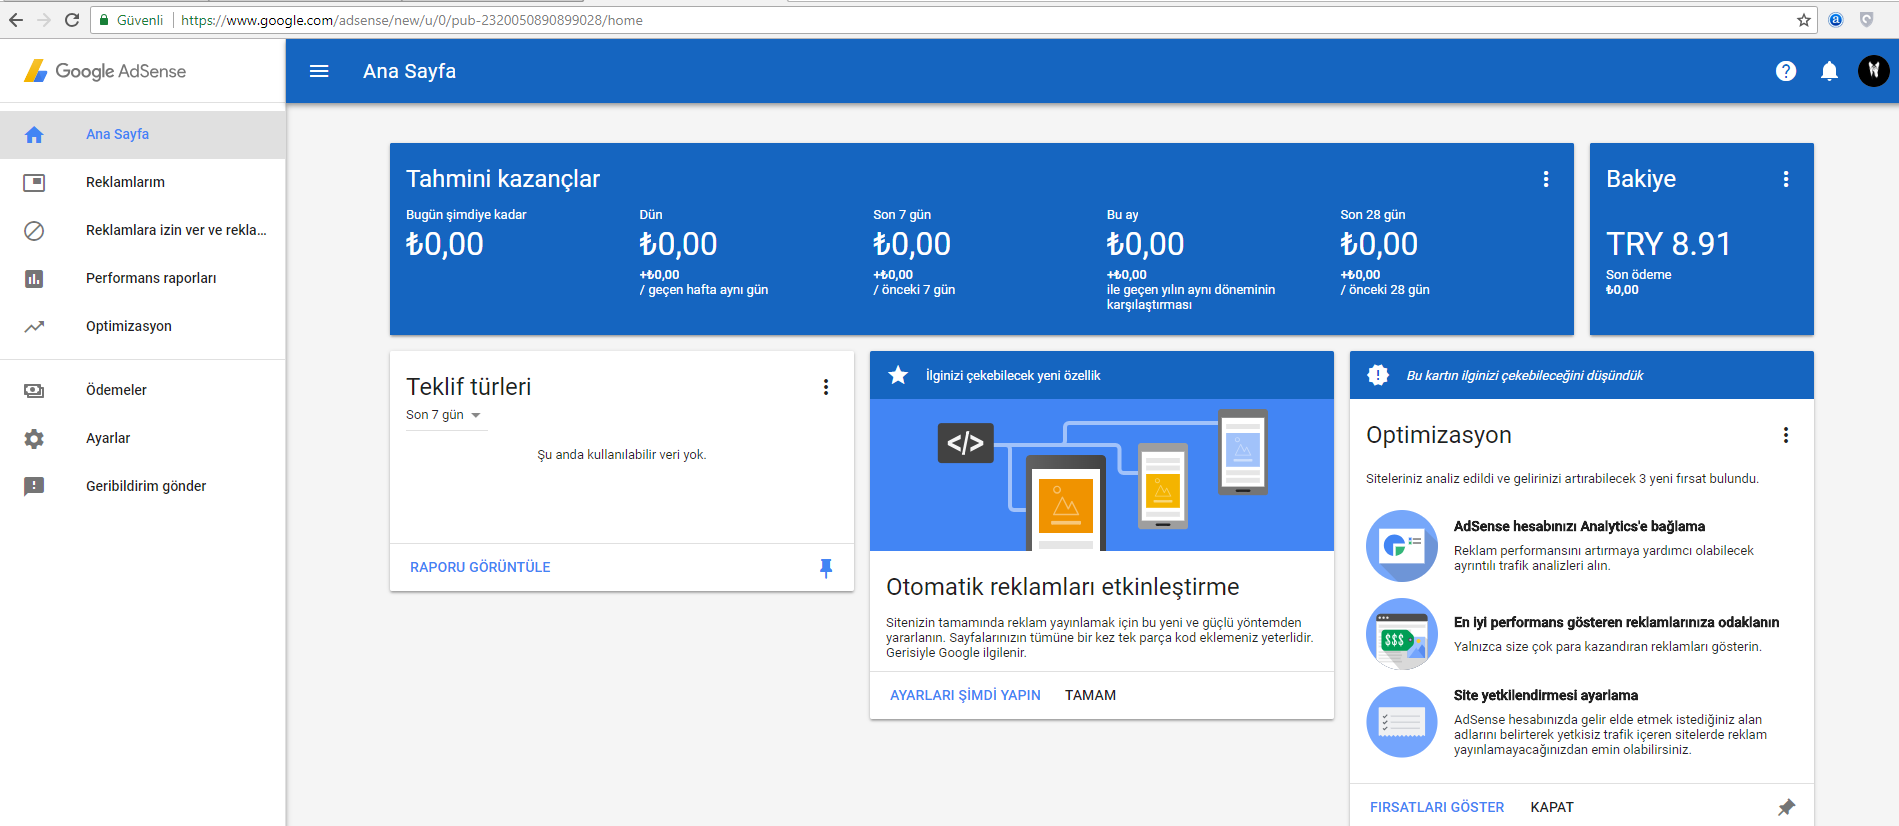Image resolution: width=1899 pixels, height=826 pixels.
Task: Expand the Son 7 gün date range dropdown
Action: pos(445,415)
